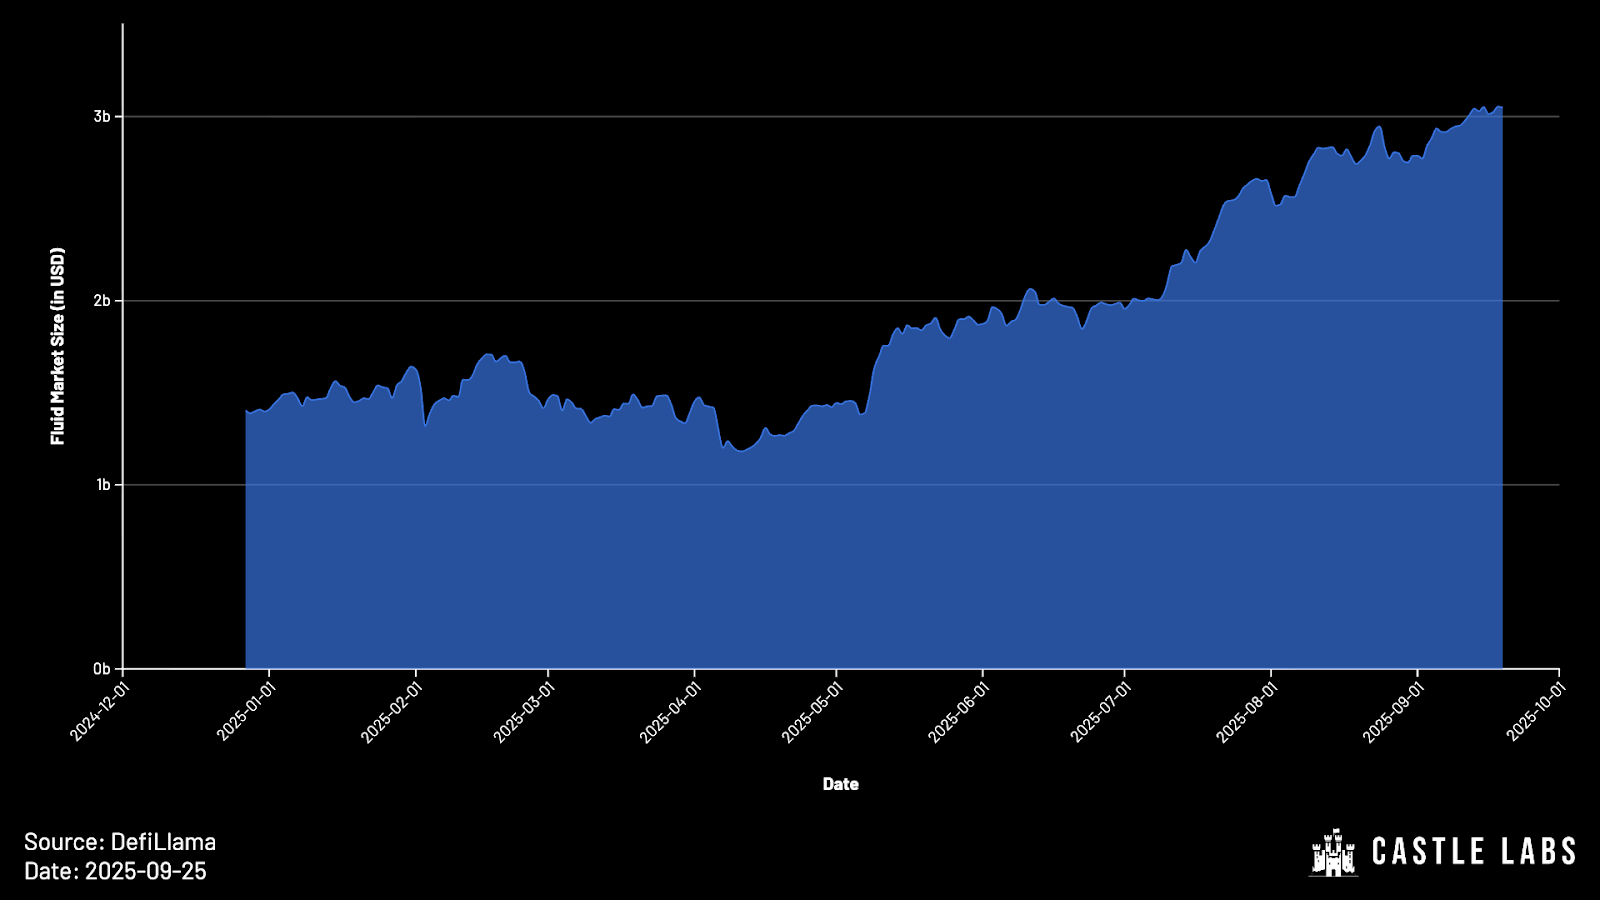Click the 2025-05-01 date tick label

(812, 711)
